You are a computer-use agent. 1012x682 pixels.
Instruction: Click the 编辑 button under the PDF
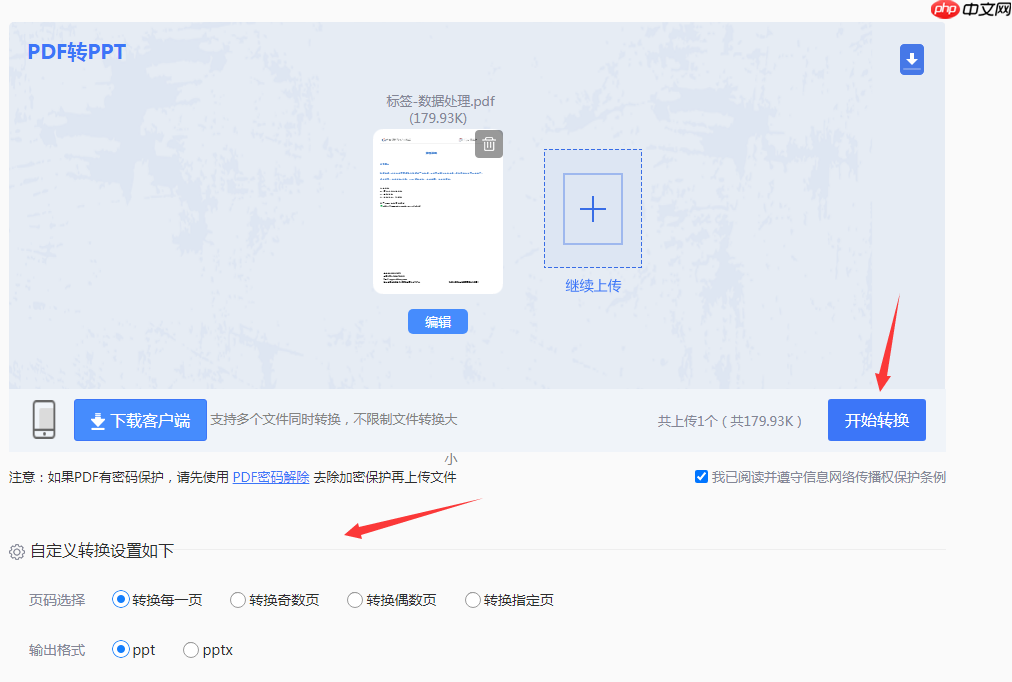click(x=437, y=321)
